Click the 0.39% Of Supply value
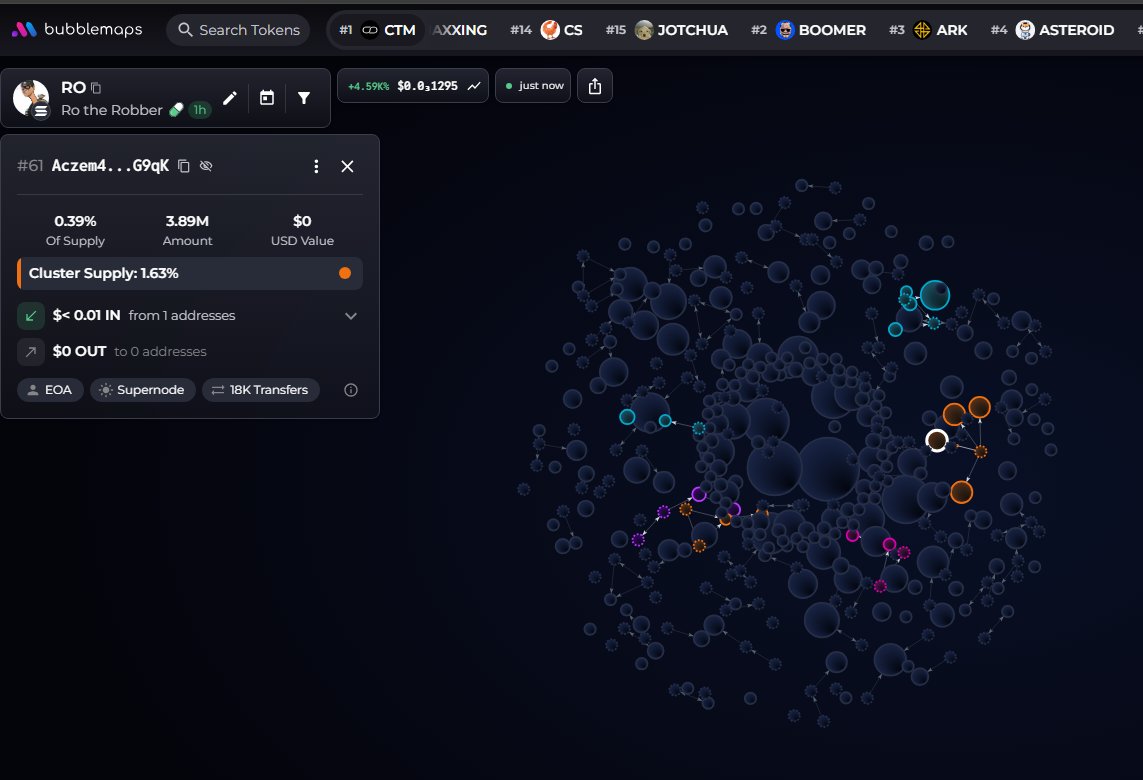The width and height of the screenshot is (1143, 780). (75, 221)
